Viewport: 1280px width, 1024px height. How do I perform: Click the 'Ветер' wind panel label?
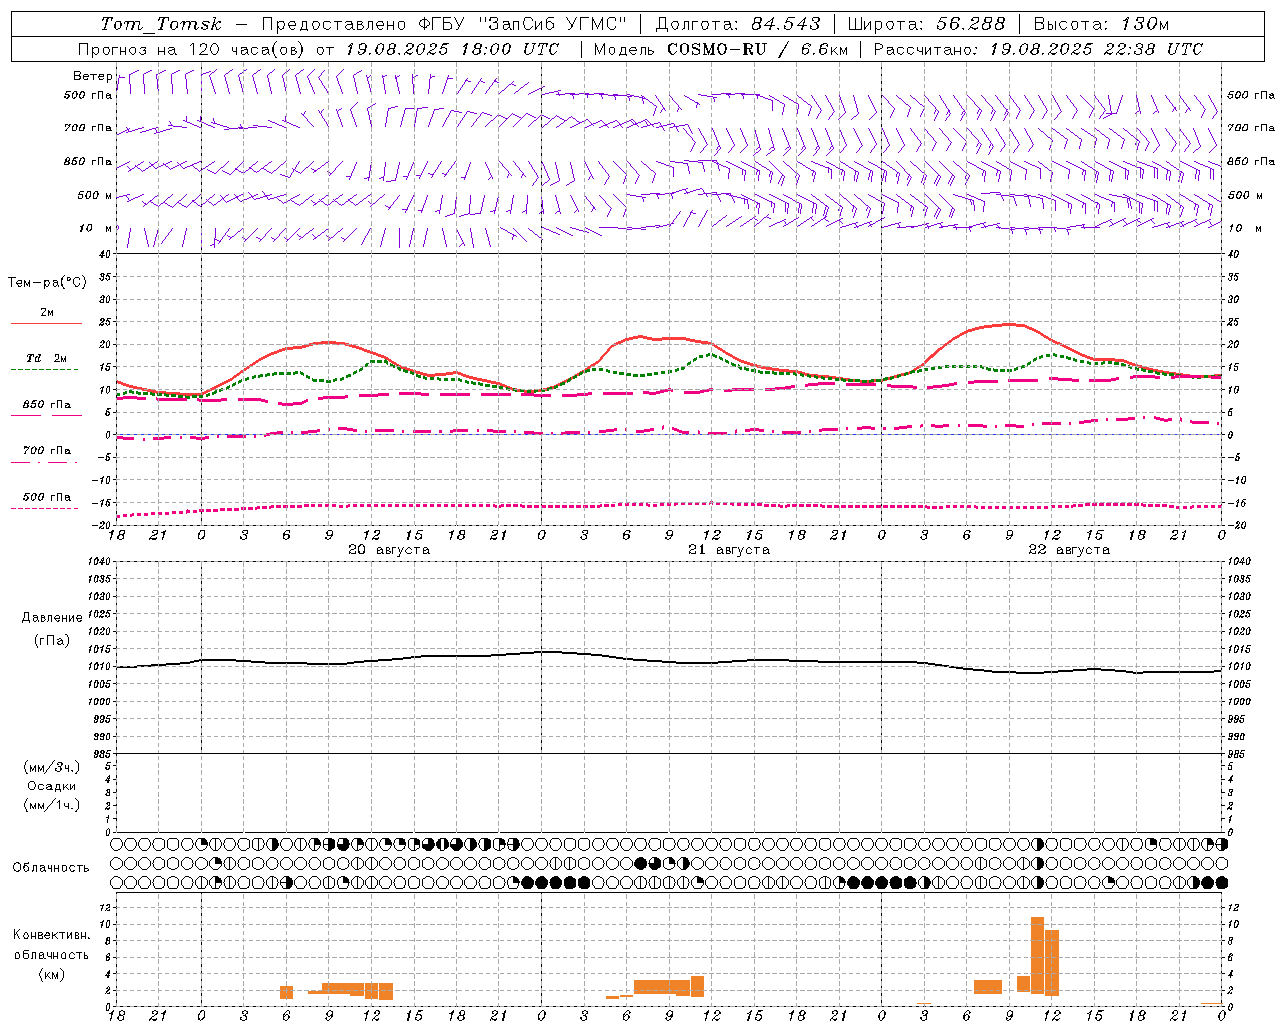pos(92,76)
